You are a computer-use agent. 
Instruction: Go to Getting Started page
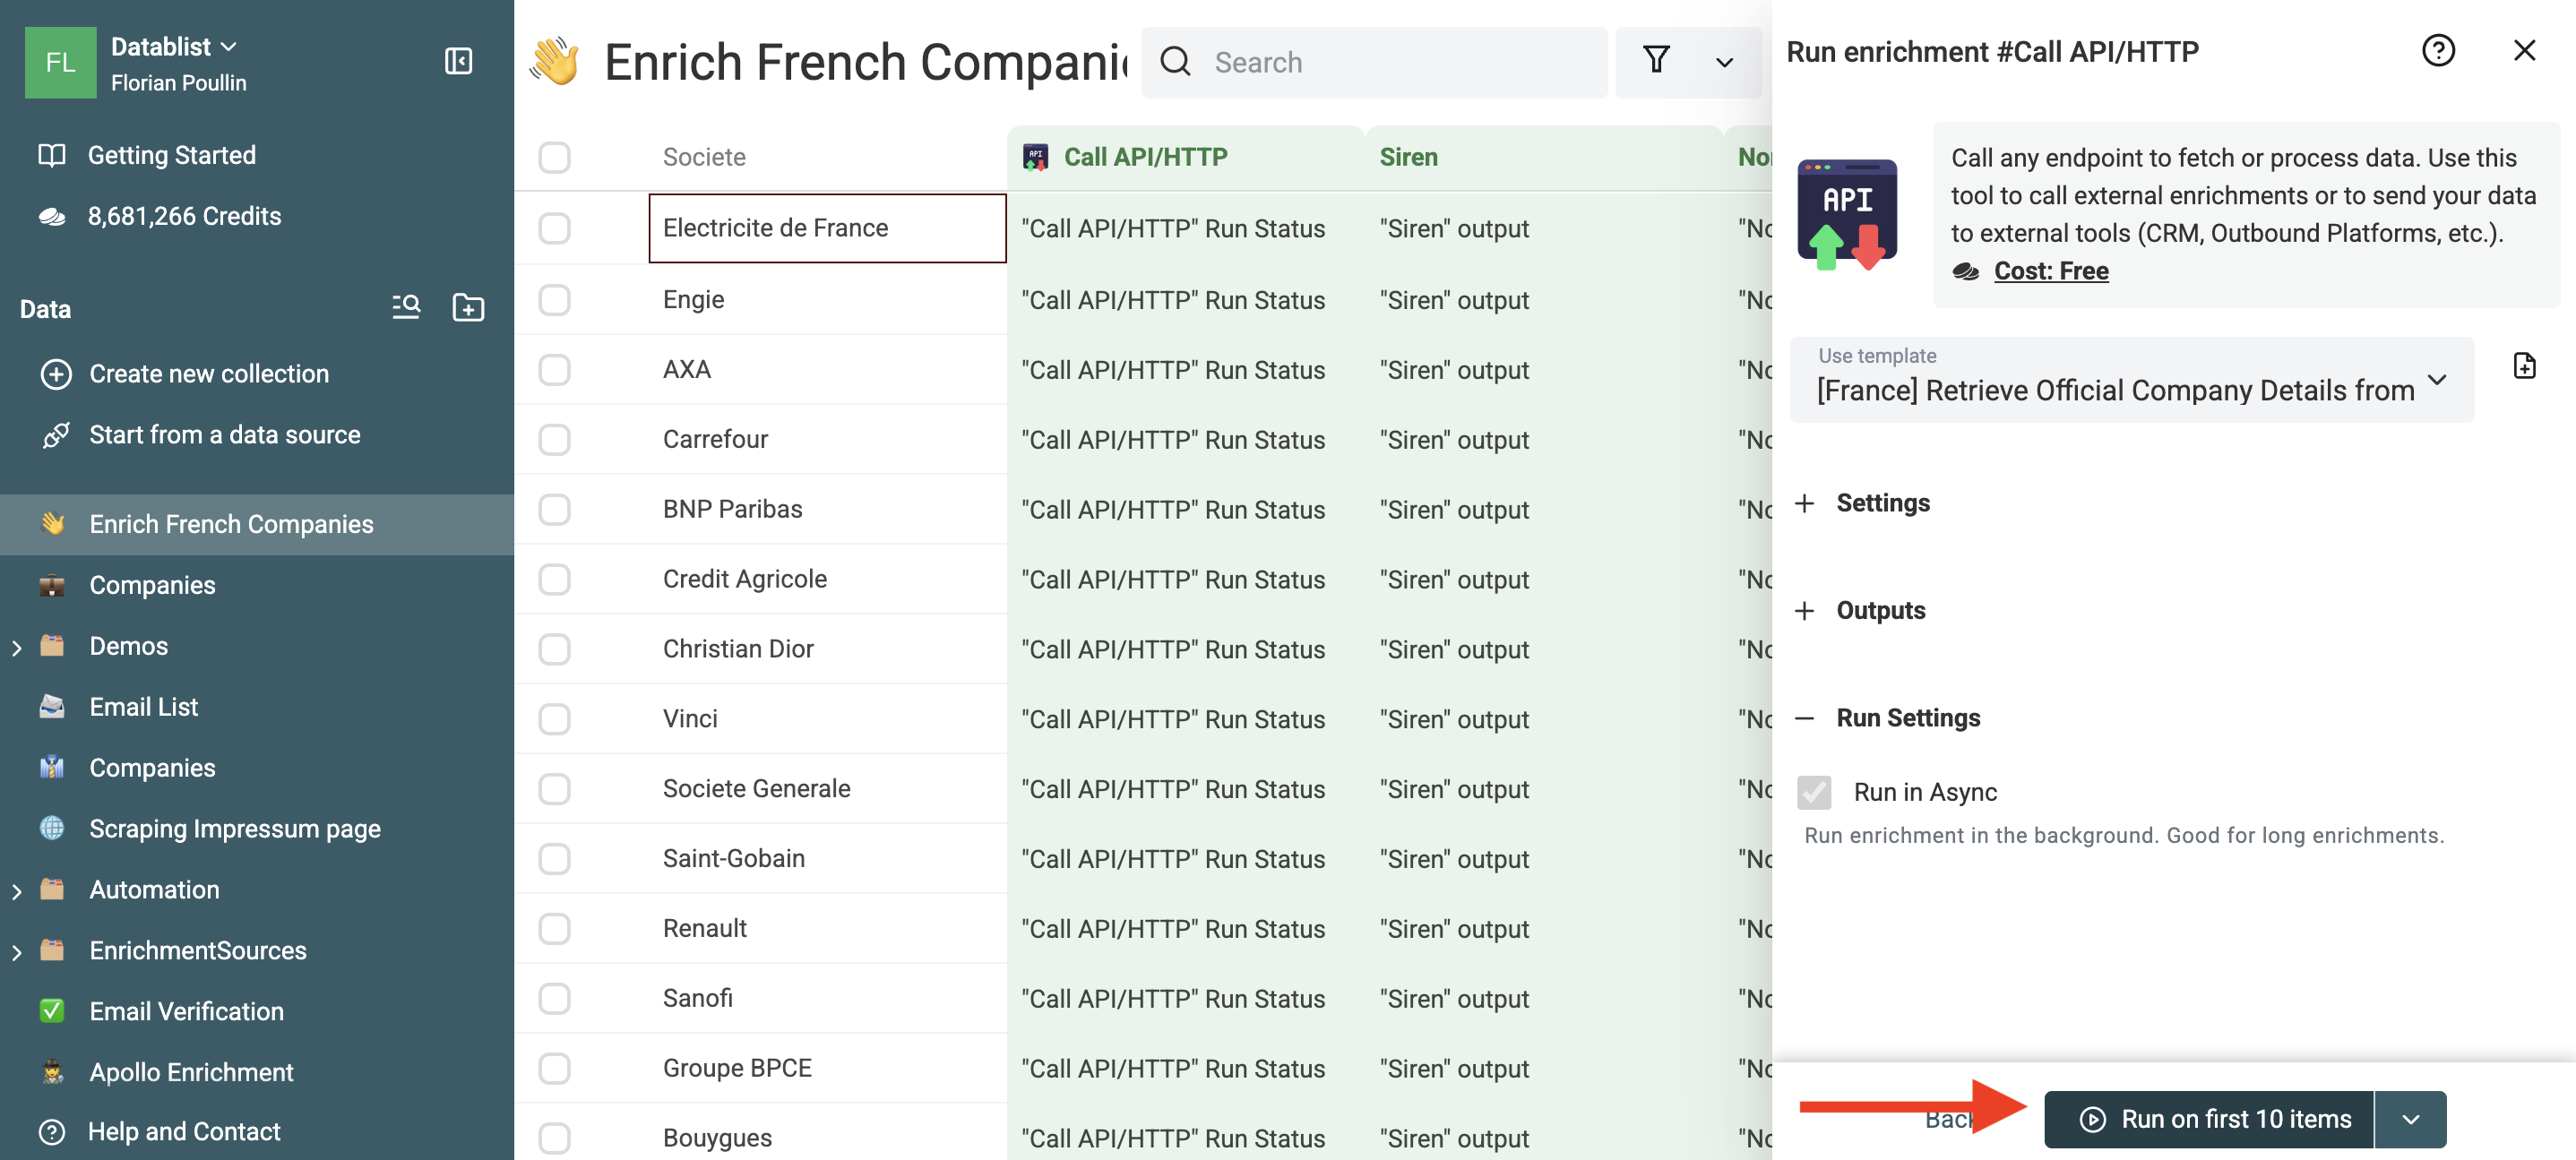click(171, 155)
